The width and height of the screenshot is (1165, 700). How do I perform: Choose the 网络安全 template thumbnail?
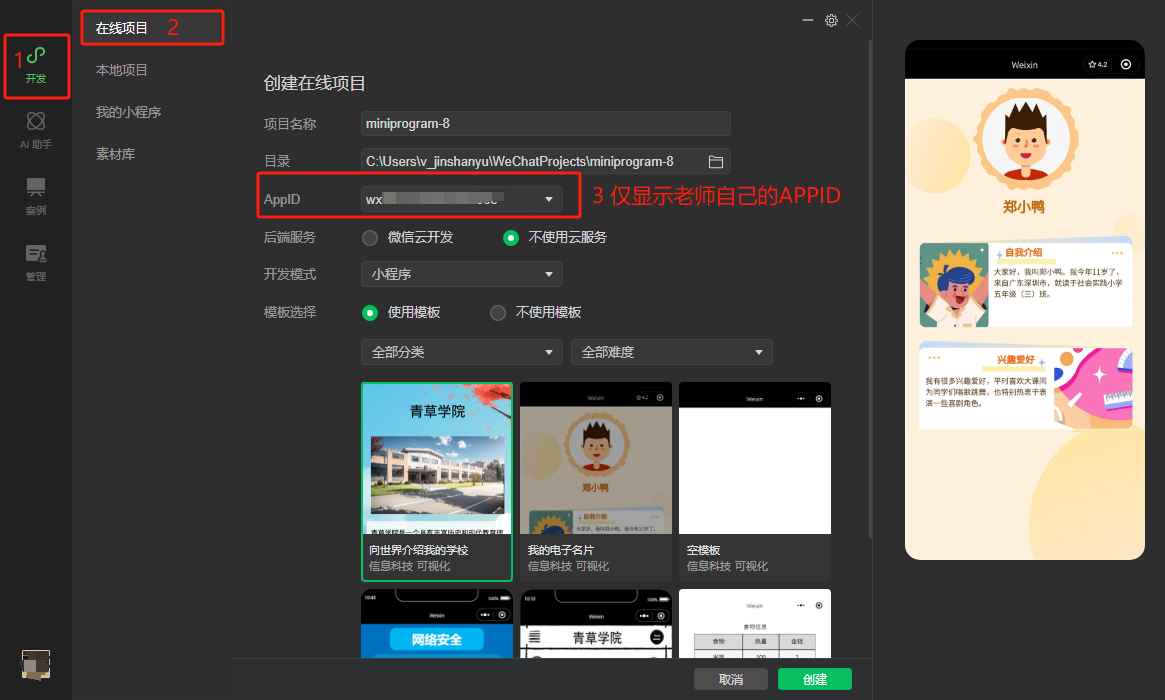(437, 623)
